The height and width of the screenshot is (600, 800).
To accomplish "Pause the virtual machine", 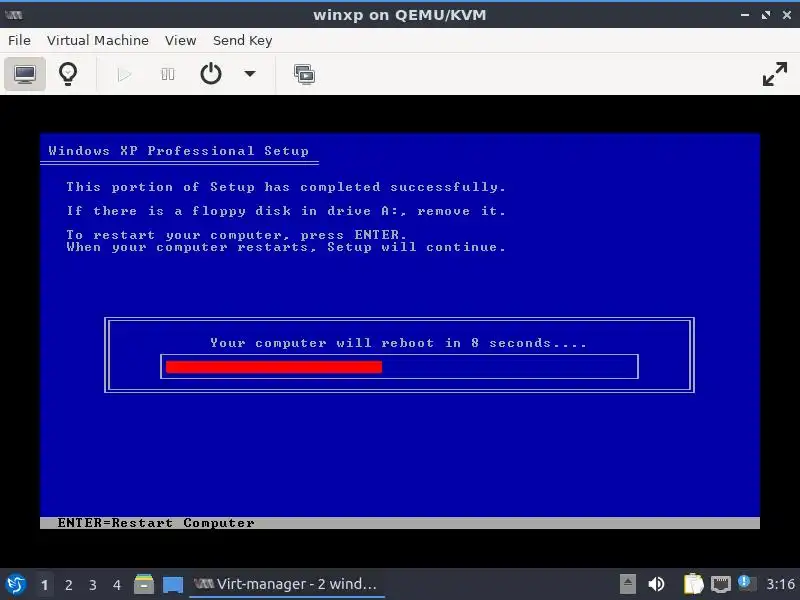I will (168, 74).
